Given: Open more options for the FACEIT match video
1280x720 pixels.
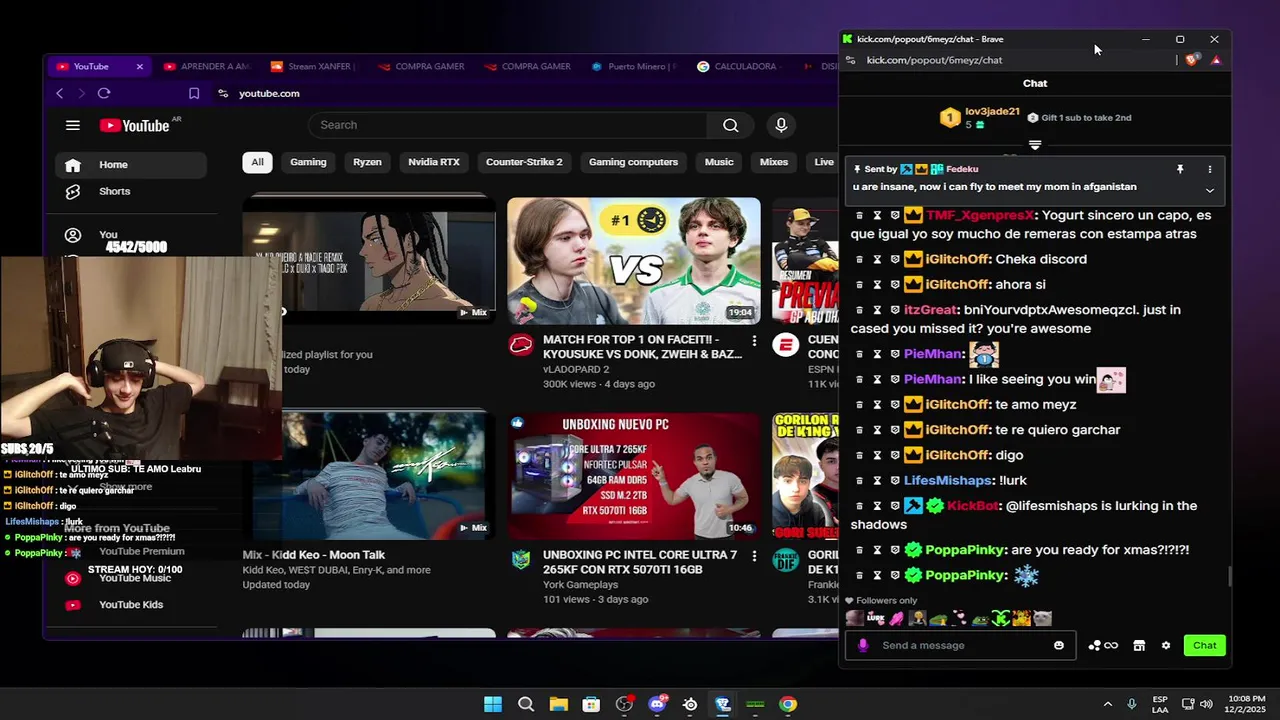Looking at the screenshot, I should click(754, 342).
